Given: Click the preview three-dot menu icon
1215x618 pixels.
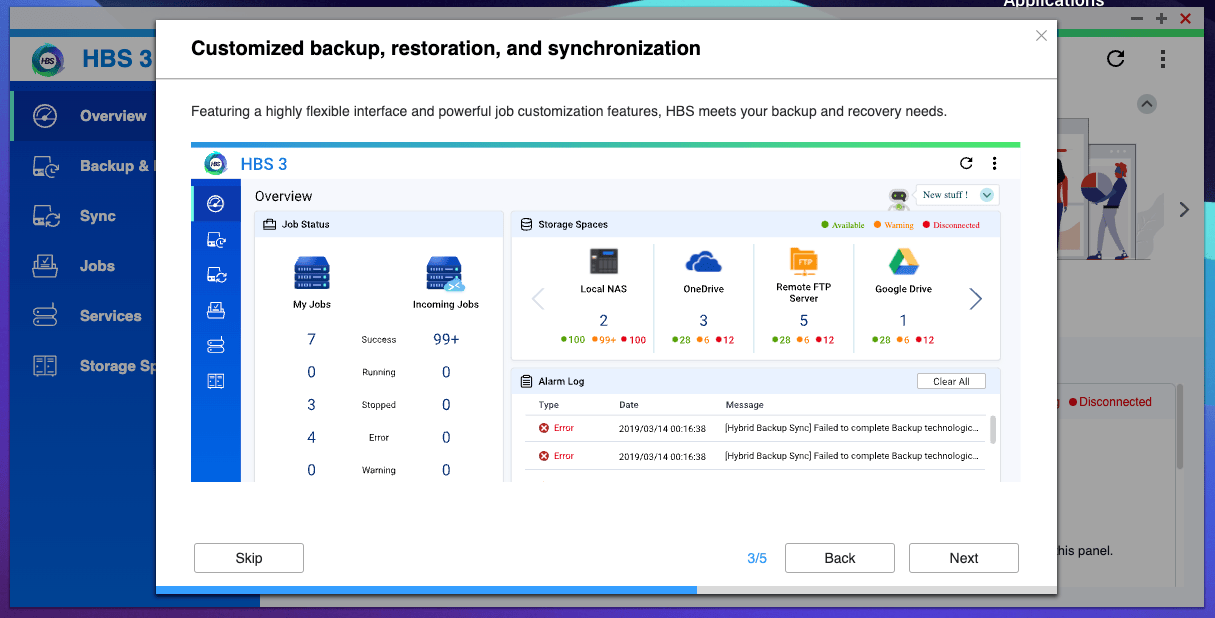Looking at the screenshot, I should [994, 163].
